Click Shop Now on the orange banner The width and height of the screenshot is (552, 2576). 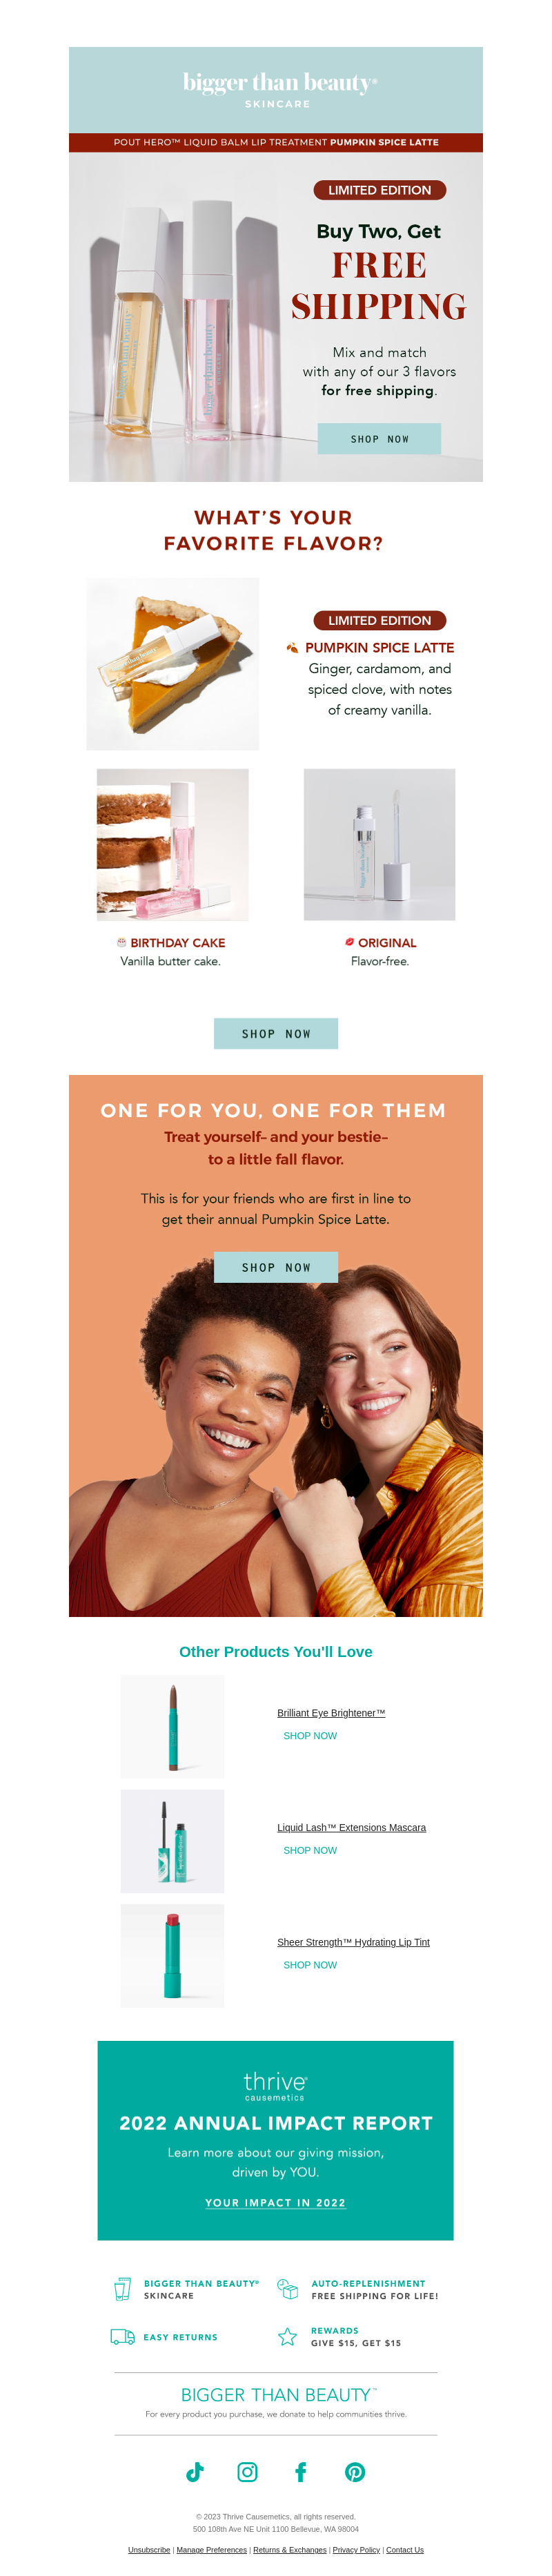tap(276, 1266)
